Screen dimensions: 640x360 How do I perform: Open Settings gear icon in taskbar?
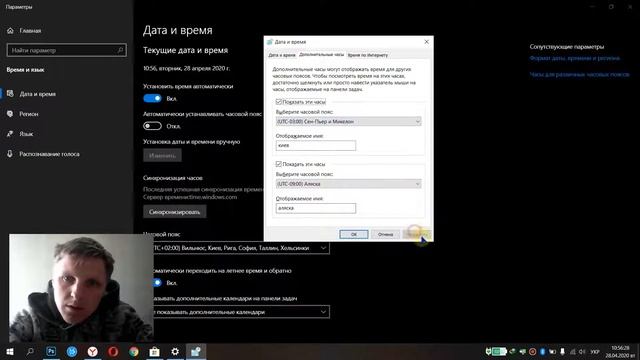(x=175, y=351)
